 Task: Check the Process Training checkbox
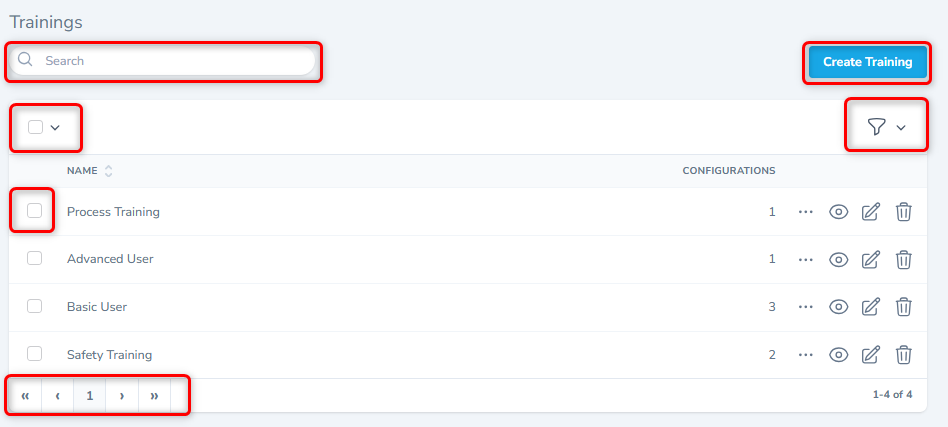coord(35,211)
